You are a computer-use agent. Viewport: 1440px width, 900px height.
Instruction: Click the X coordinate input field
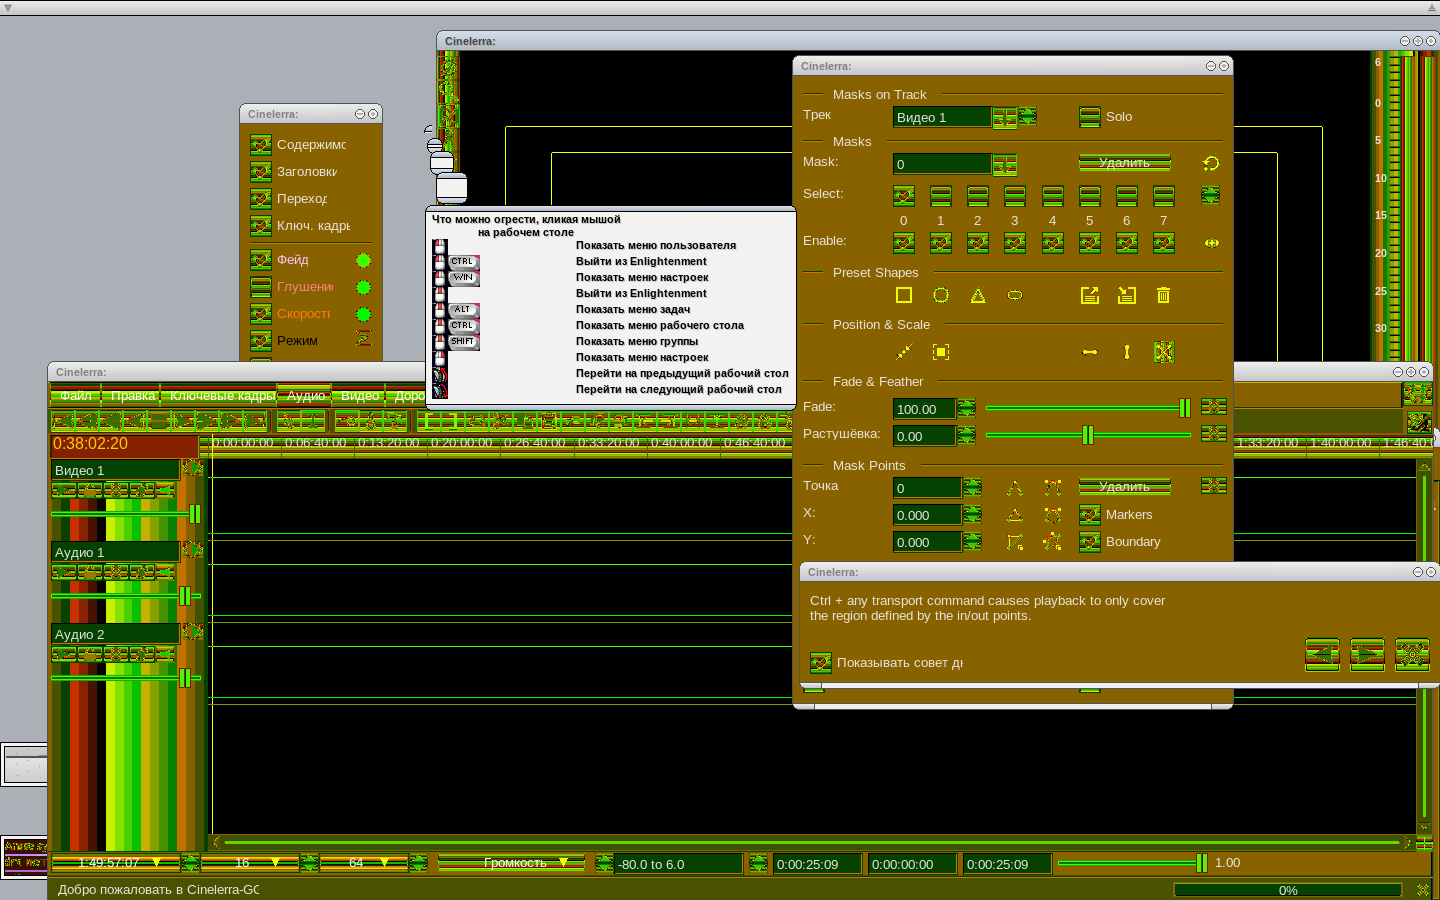(x=927, y=515)
